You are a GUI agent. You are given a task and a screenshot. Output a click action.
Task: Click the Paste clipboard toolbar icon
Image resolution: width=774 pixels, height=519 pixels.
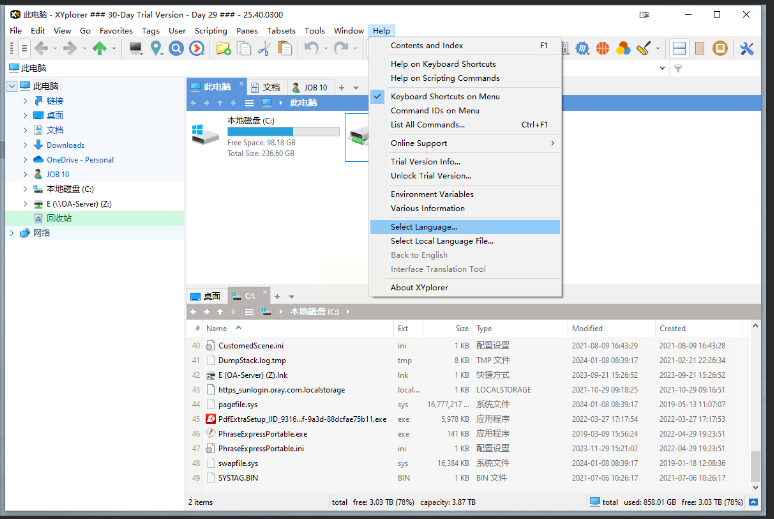[x=285, y=48]
